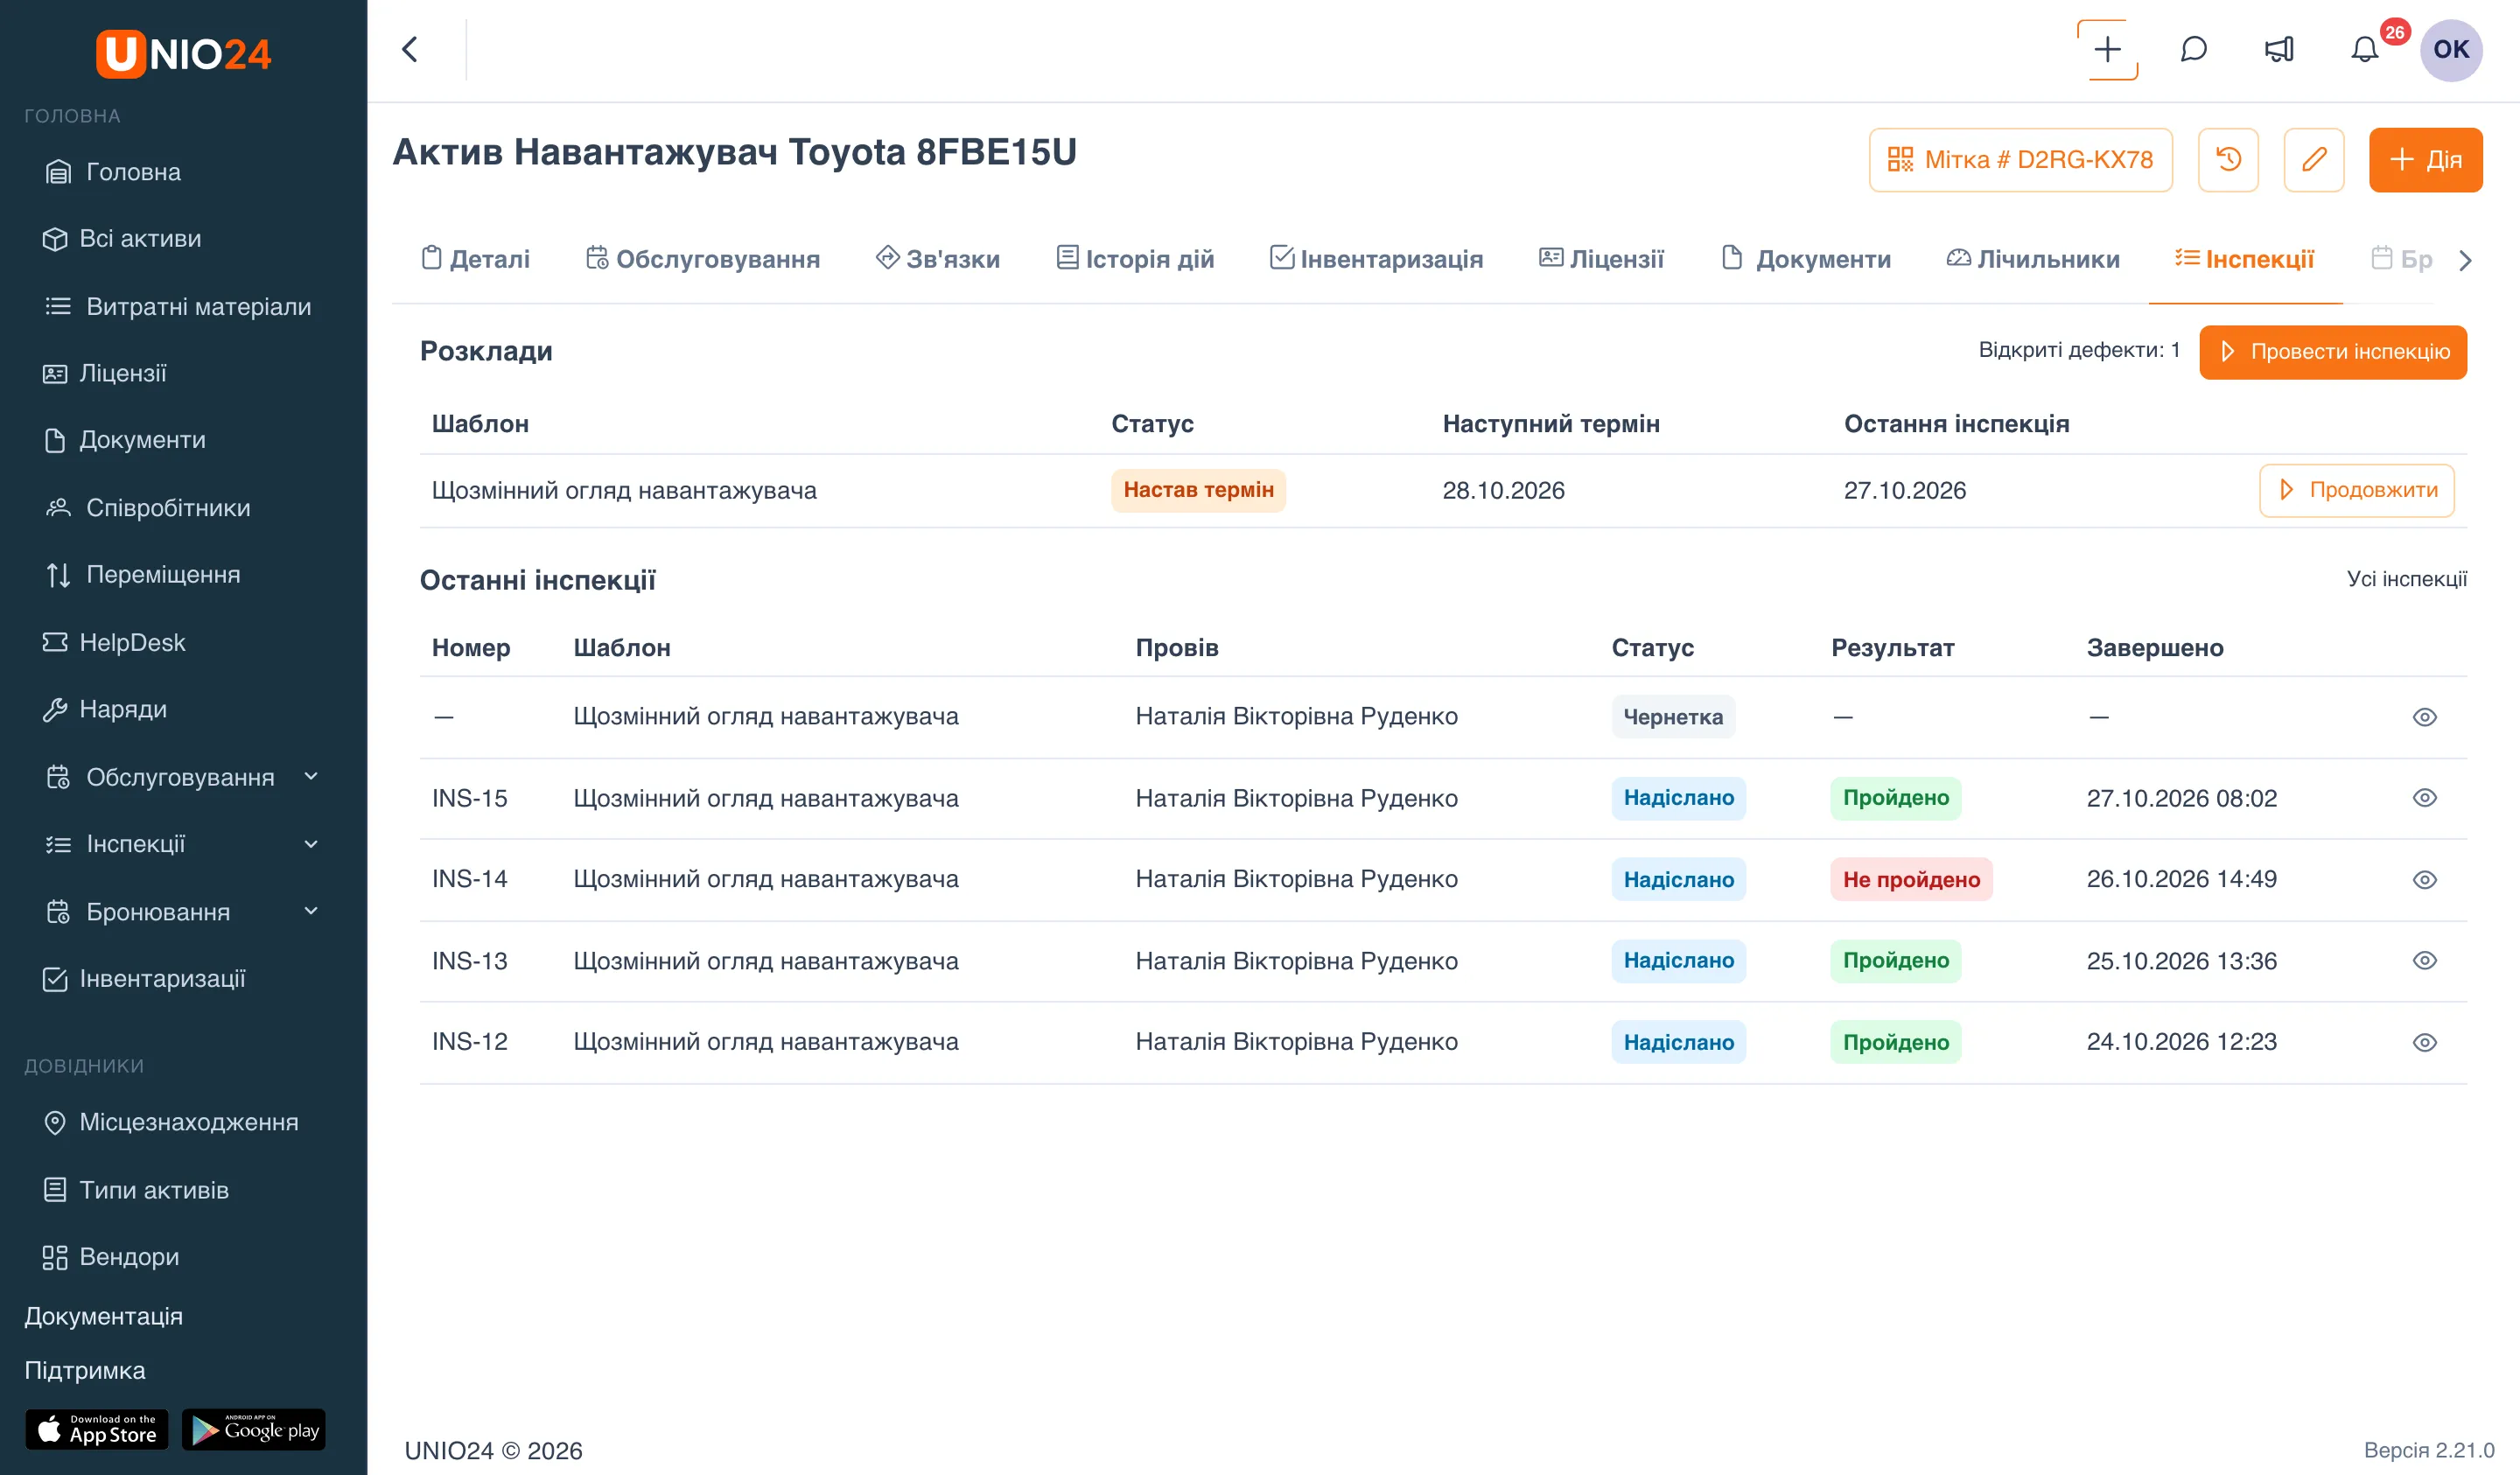Open the chat bubble icon
Viewport: 2520px width, 1475px height.
coord(2194,49)
